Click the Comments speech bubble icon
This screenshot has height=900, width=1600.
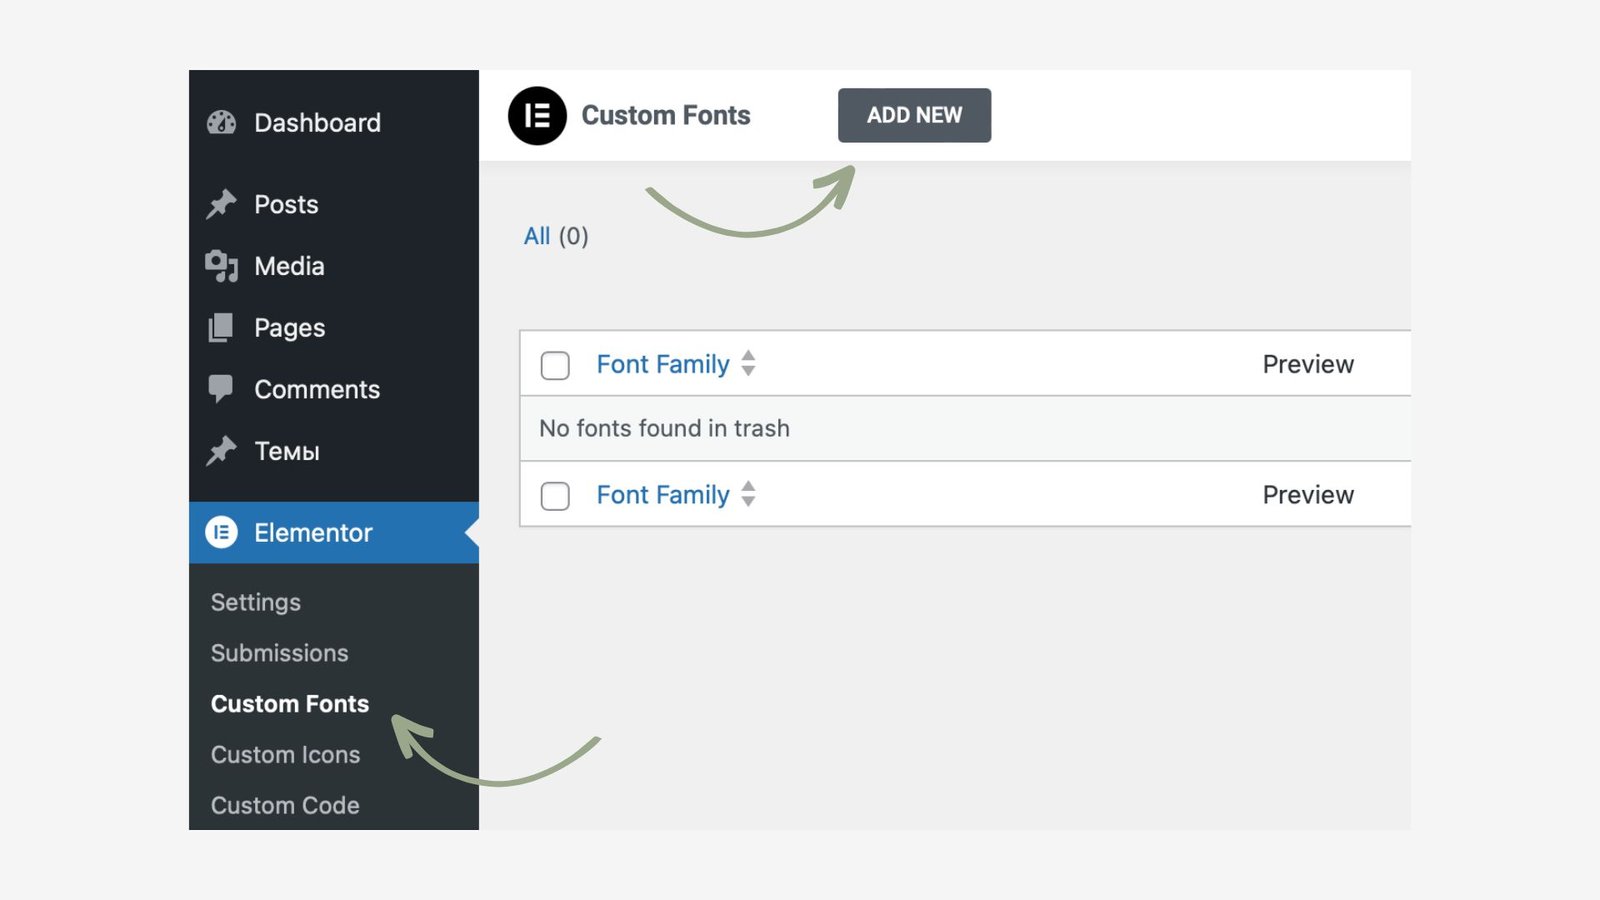[221, 389]
